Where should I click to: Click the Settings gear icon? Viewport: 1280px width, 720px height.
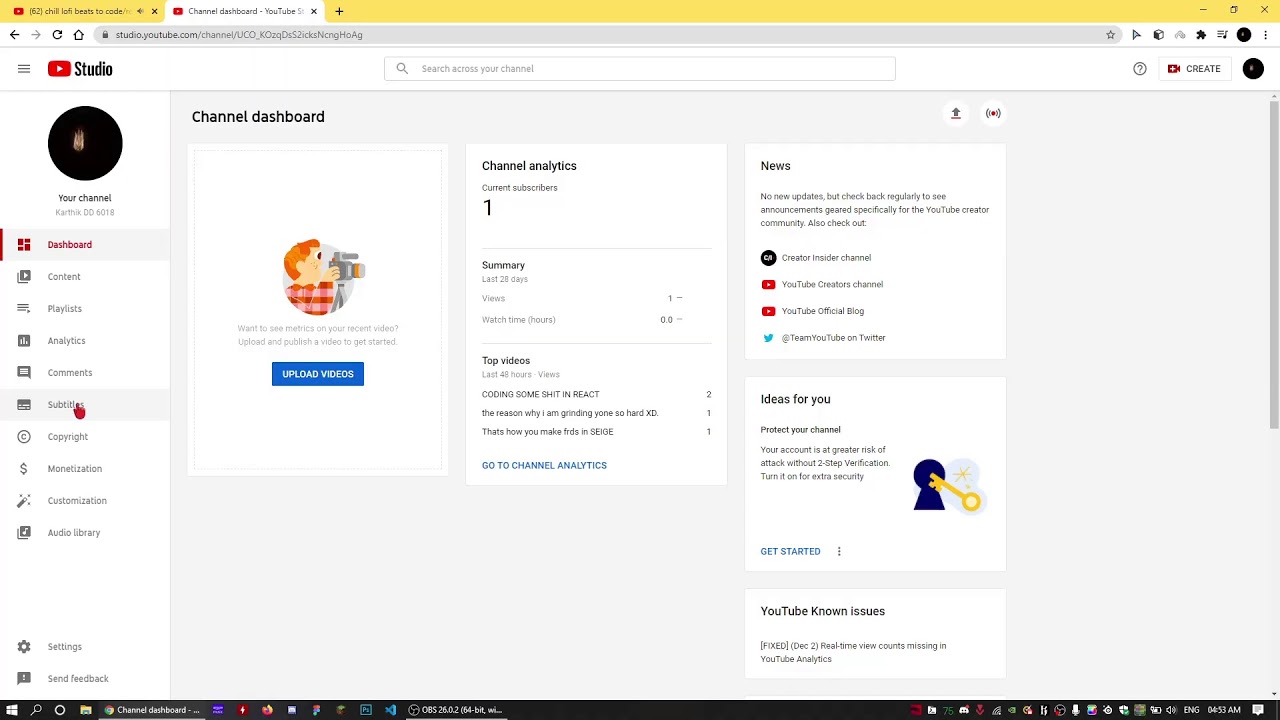[24, 647]
